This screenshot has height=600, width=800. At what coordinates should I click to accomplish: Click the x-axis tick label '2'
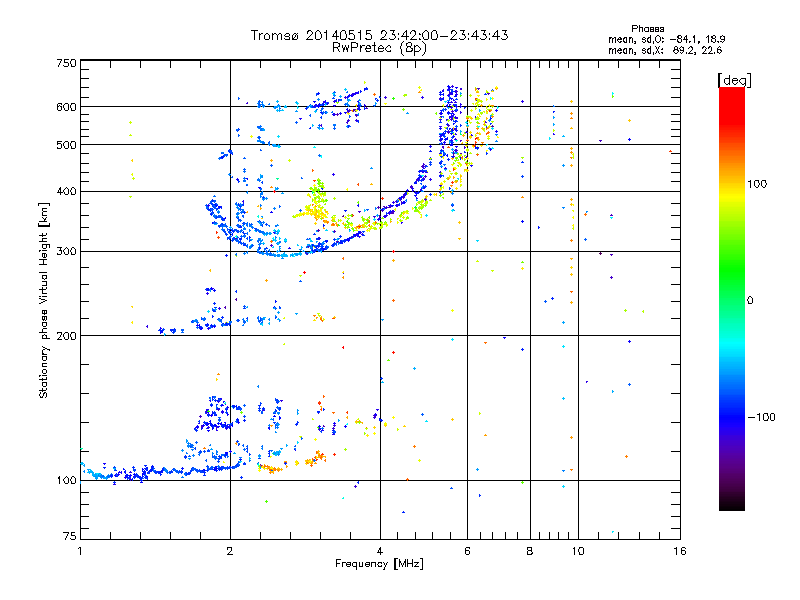pyautogui.click(x=230, y=551)
